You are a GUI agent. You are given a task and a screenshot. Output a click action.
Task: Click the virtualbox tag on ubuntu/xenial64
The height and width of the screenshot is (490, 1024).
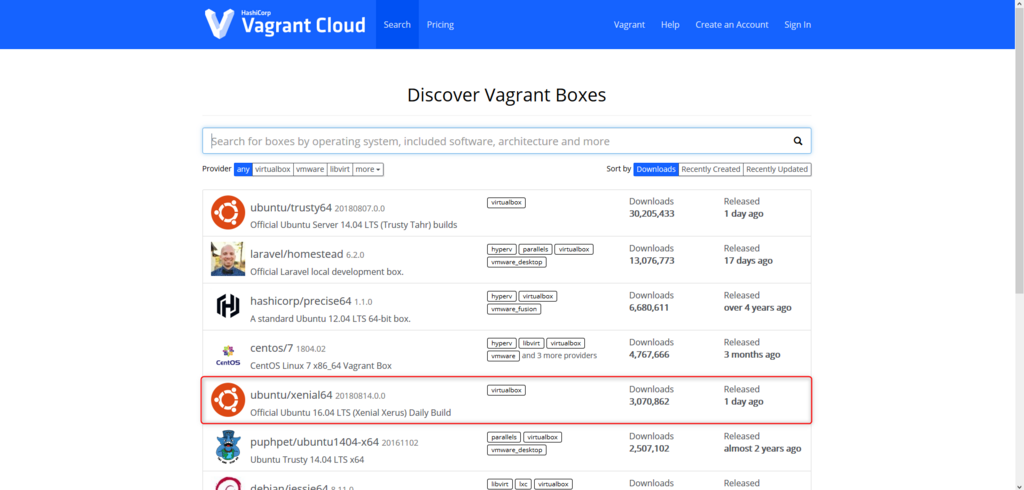click(506, 390)
